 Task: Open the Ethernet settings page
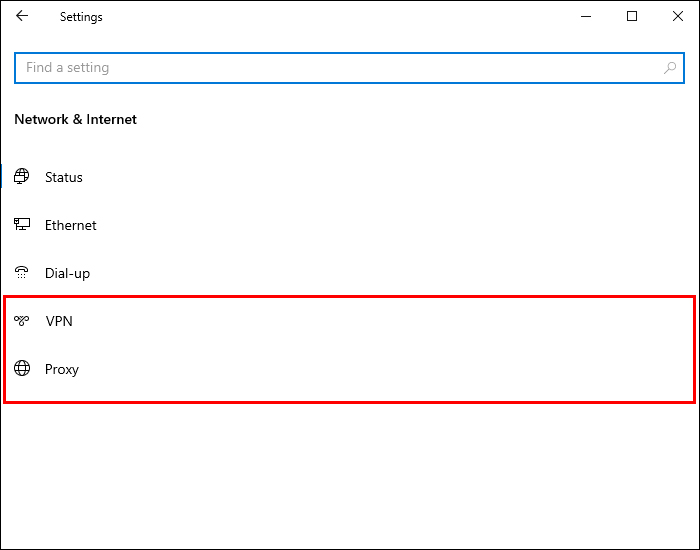[70, 225]
